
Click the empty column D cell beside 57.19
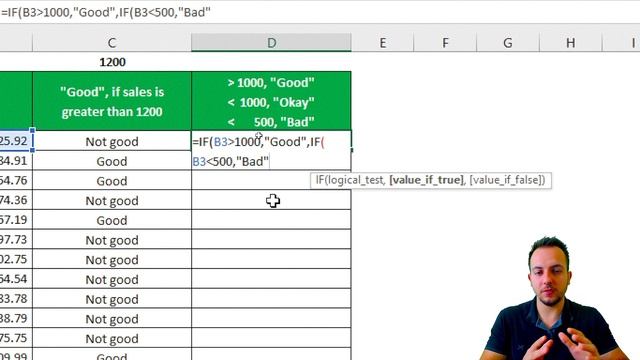click(271, 220)
